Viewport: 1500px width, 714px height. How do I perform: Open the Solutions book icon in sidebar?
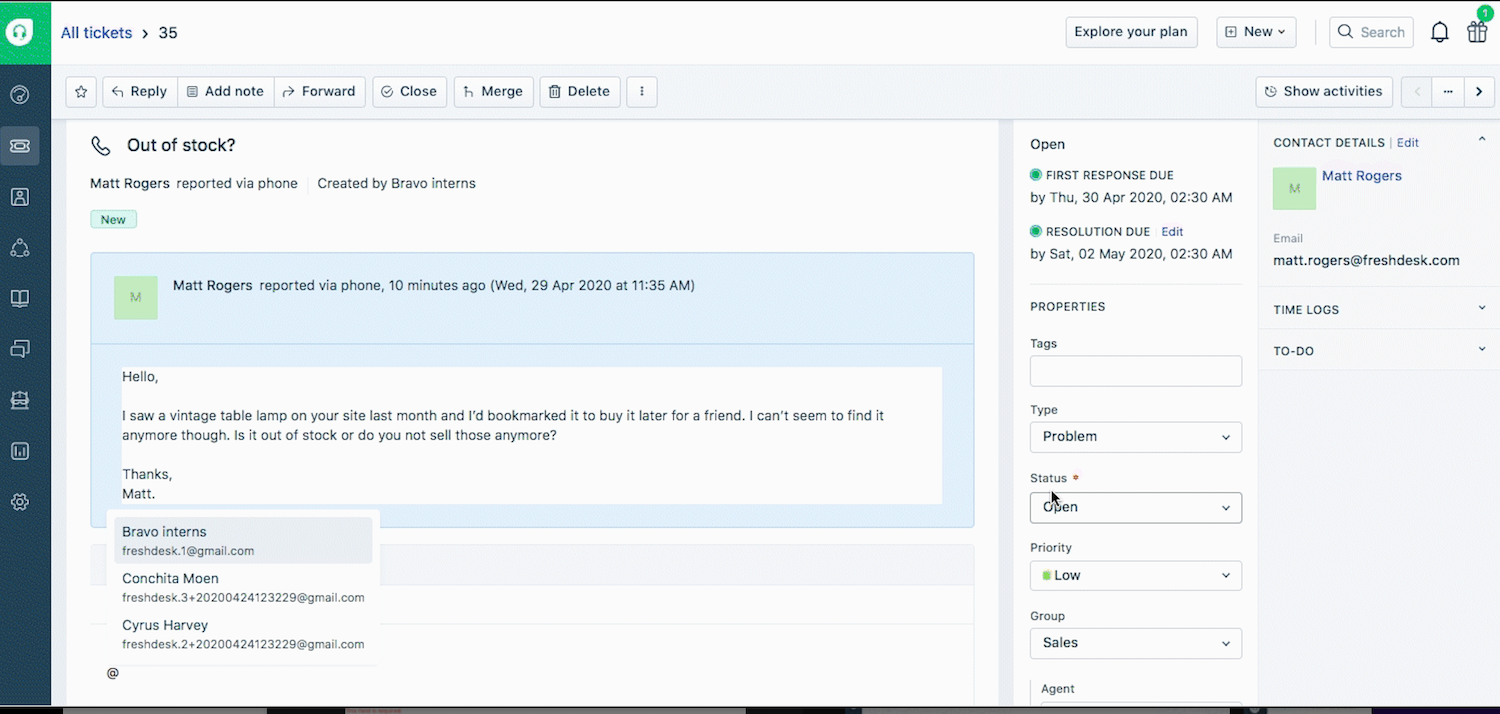[19, 298]
